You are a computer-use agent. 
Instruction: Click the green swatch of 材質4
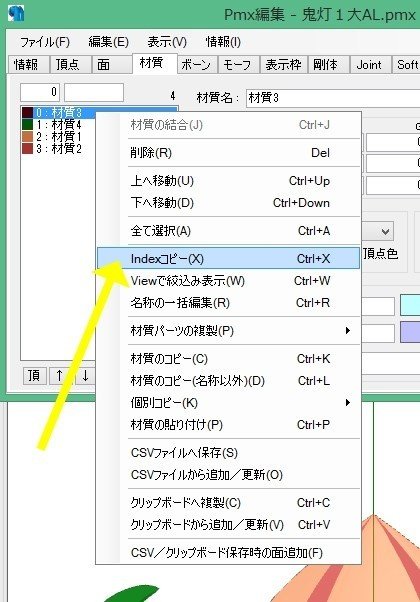coord(27,124)
